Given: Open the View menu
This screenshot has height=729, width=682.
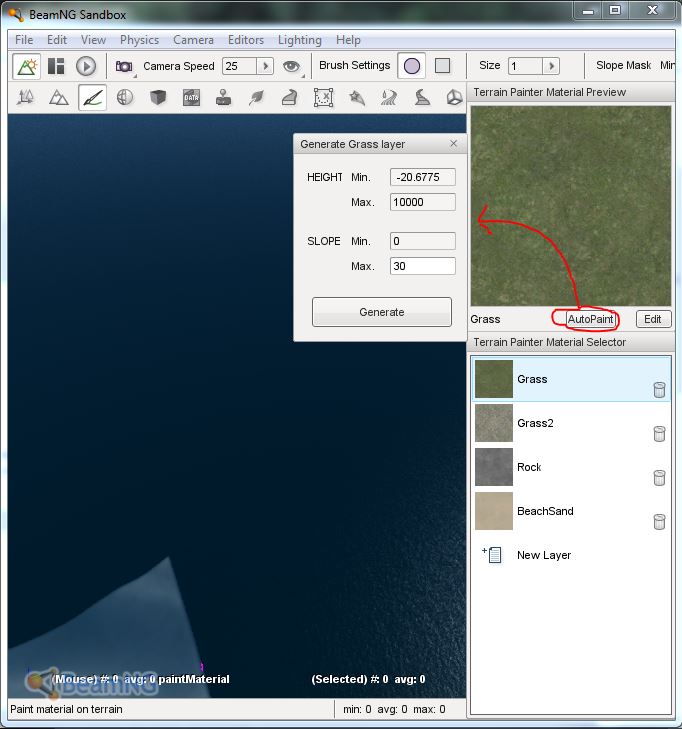Looking at the screenshot, I should (x=93, y=40).
